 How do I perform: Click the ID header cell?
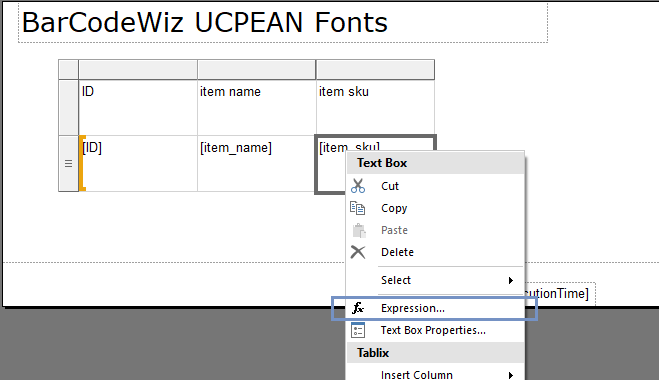(138, 108)
